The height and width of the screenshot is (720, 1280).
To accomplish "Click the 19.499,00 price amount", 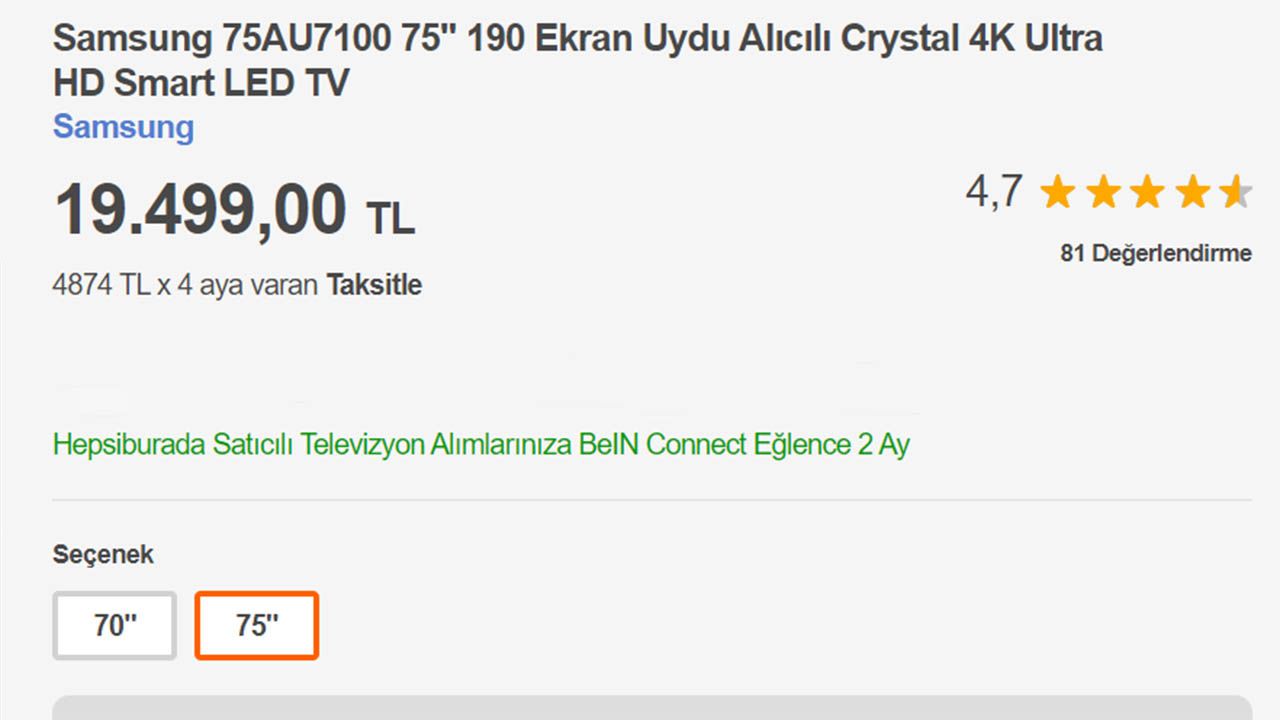I will (x=200, y=211).
